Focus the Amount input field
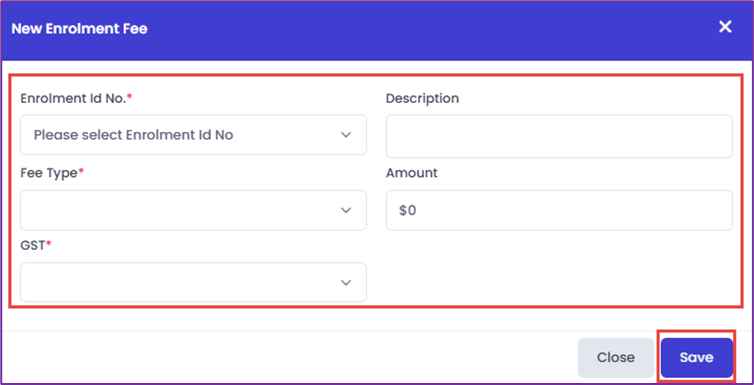The image size is (754, 385). [x=559, y=211]
